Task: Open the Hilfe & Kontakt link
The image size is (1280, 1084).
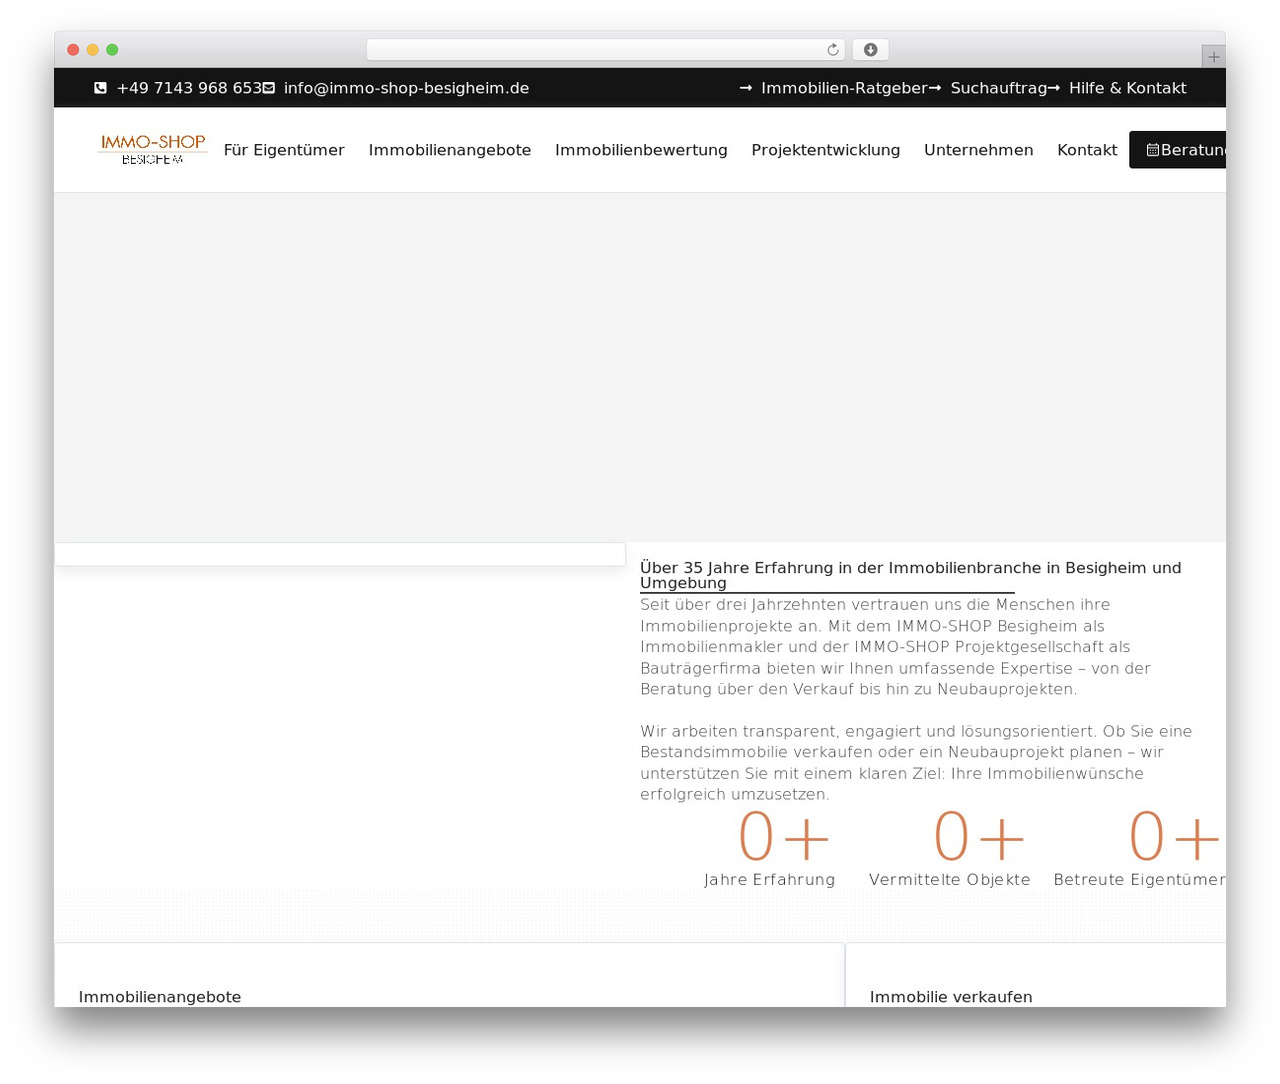Action: click(x=1128, y=88)
